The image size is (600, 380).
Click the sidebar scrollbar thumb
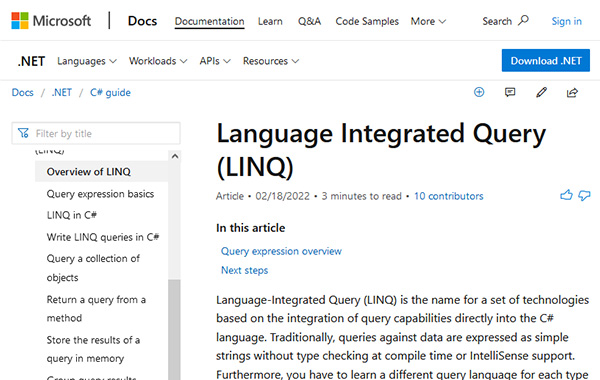click(174, 329)
